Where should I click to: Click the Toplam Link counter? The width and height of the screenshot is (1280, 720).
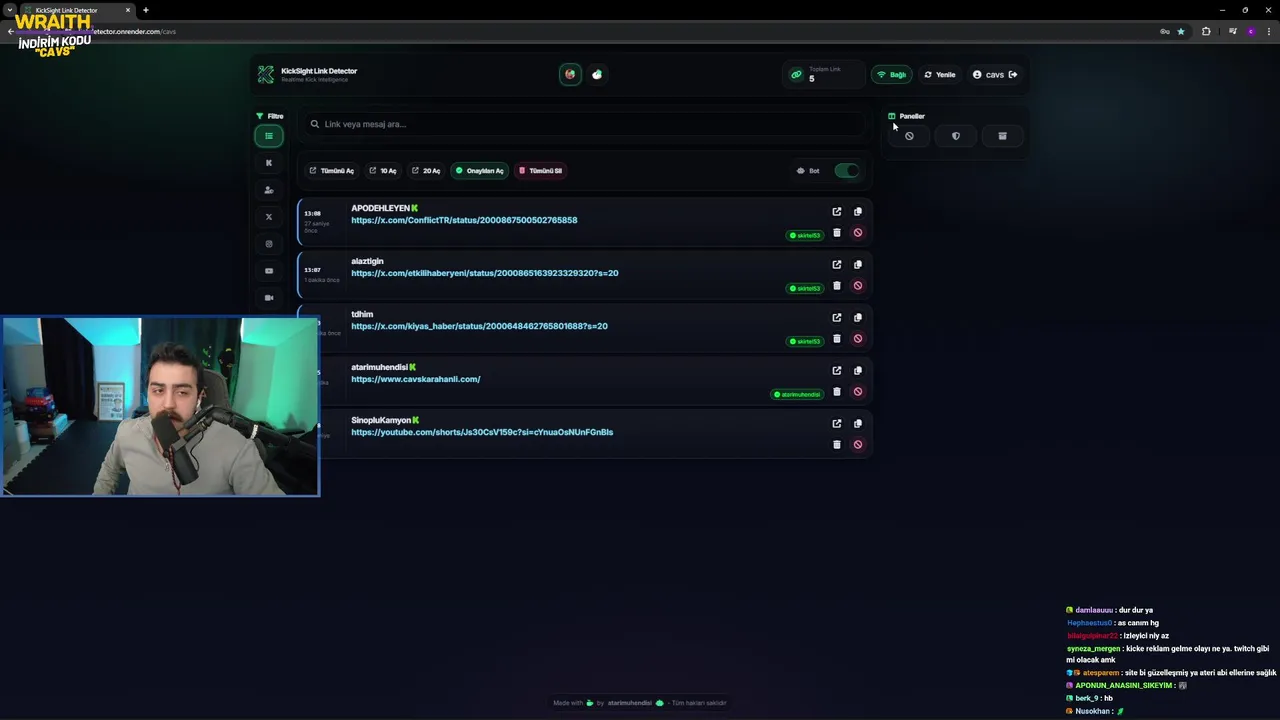(824, 75)
